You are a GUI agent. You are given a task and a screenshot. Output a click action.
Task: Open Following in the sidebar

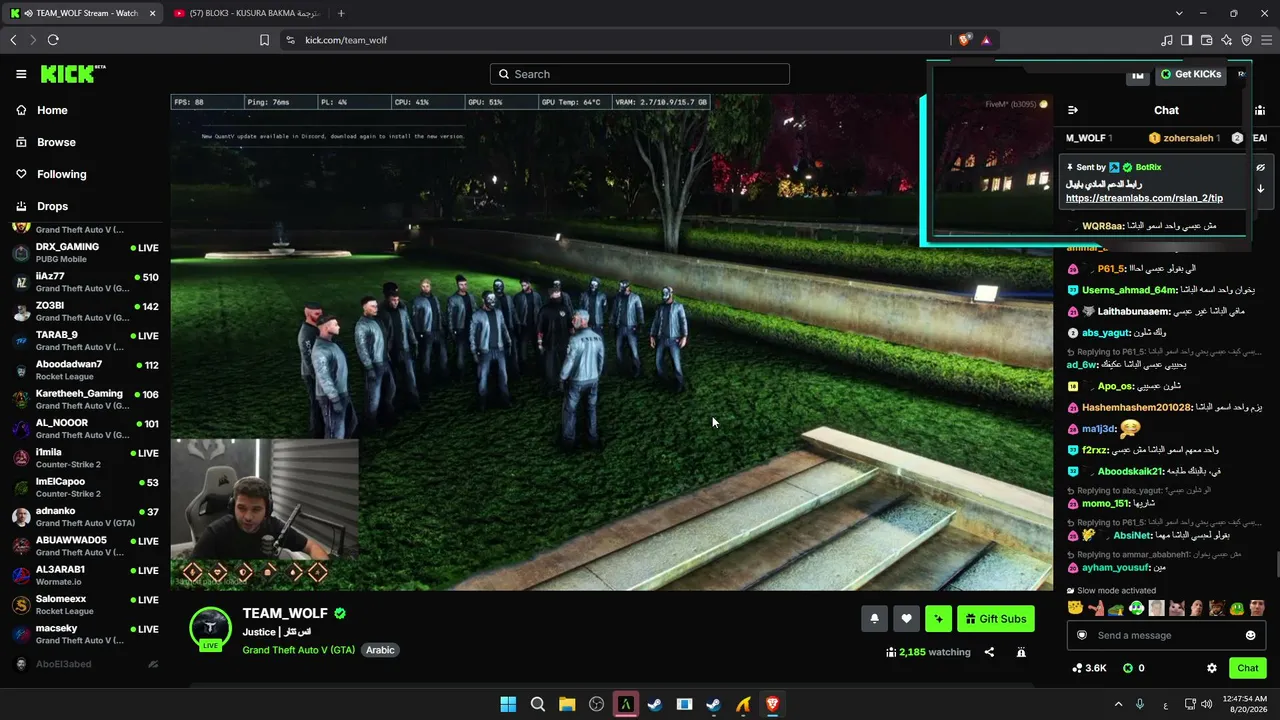point(50,174)
